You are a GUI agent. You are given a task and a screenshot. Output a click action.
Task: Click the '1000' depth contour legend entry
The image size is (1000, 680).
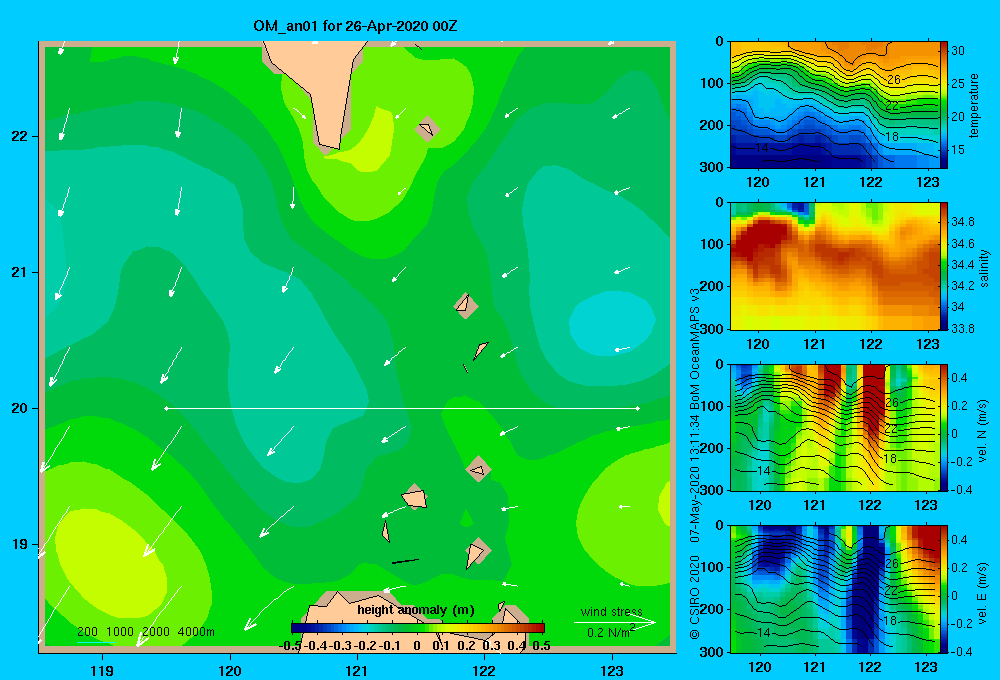tap(120, 632)
